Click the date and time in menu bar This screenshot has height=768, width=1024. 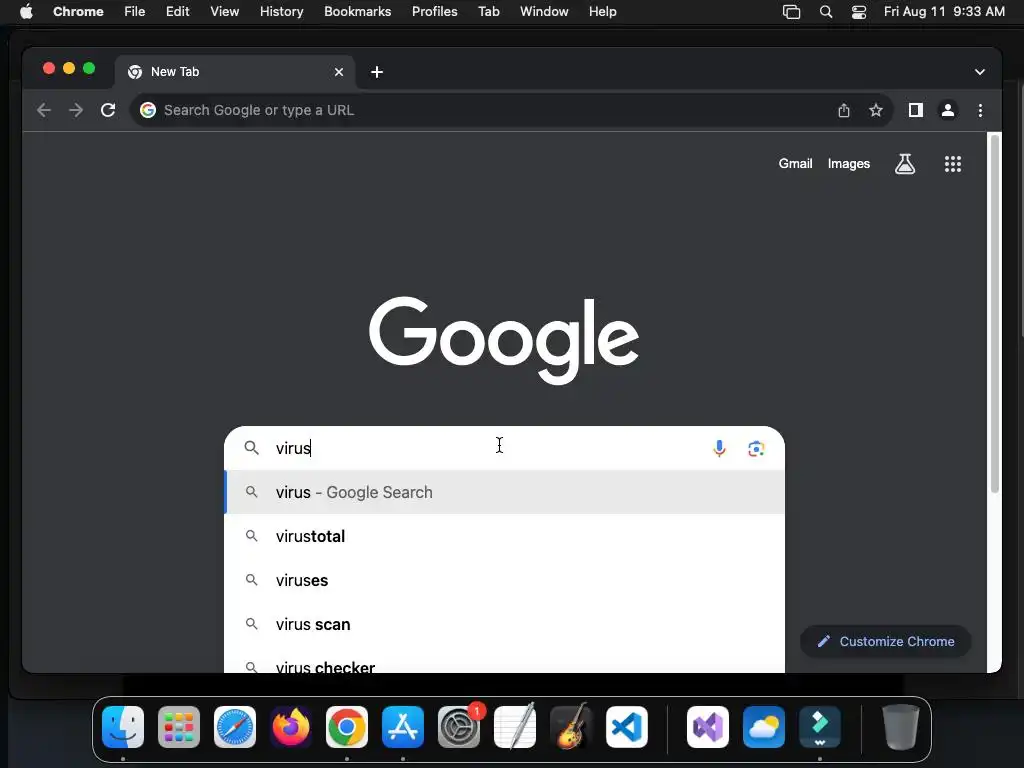pyautogui.click(x=944, y=12)
